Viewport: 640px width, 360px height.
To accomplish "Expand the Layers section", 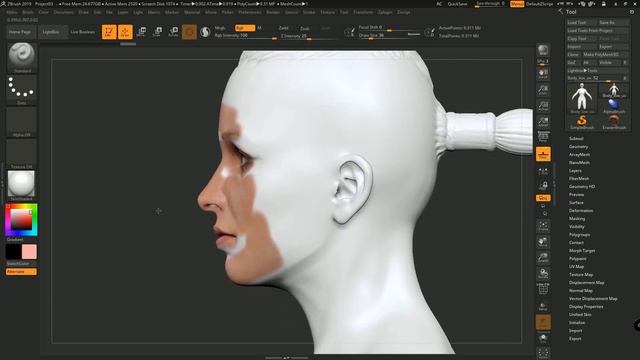I will [576, 171].
